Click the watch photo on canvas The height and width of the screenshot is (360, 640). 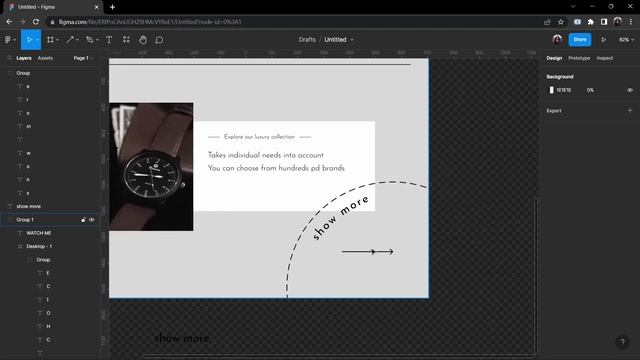151,167
